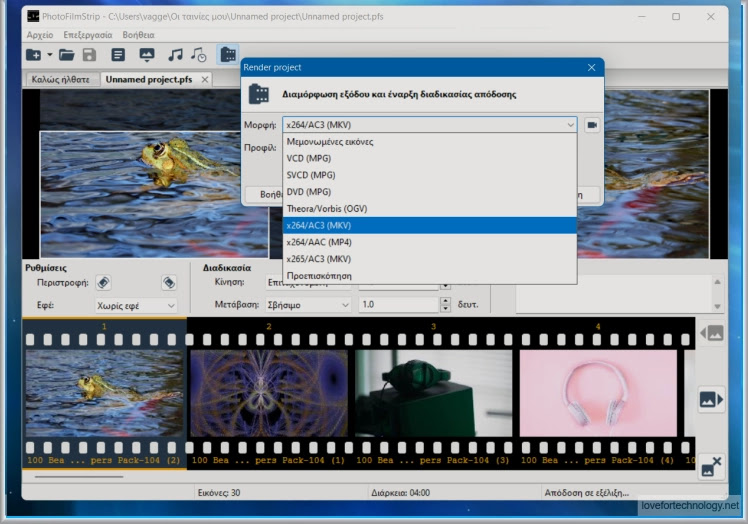This screenshot has height=524, width=748.
Task: Switch to the Καλώς ήλθατε tab
Action: pos(61,79)
